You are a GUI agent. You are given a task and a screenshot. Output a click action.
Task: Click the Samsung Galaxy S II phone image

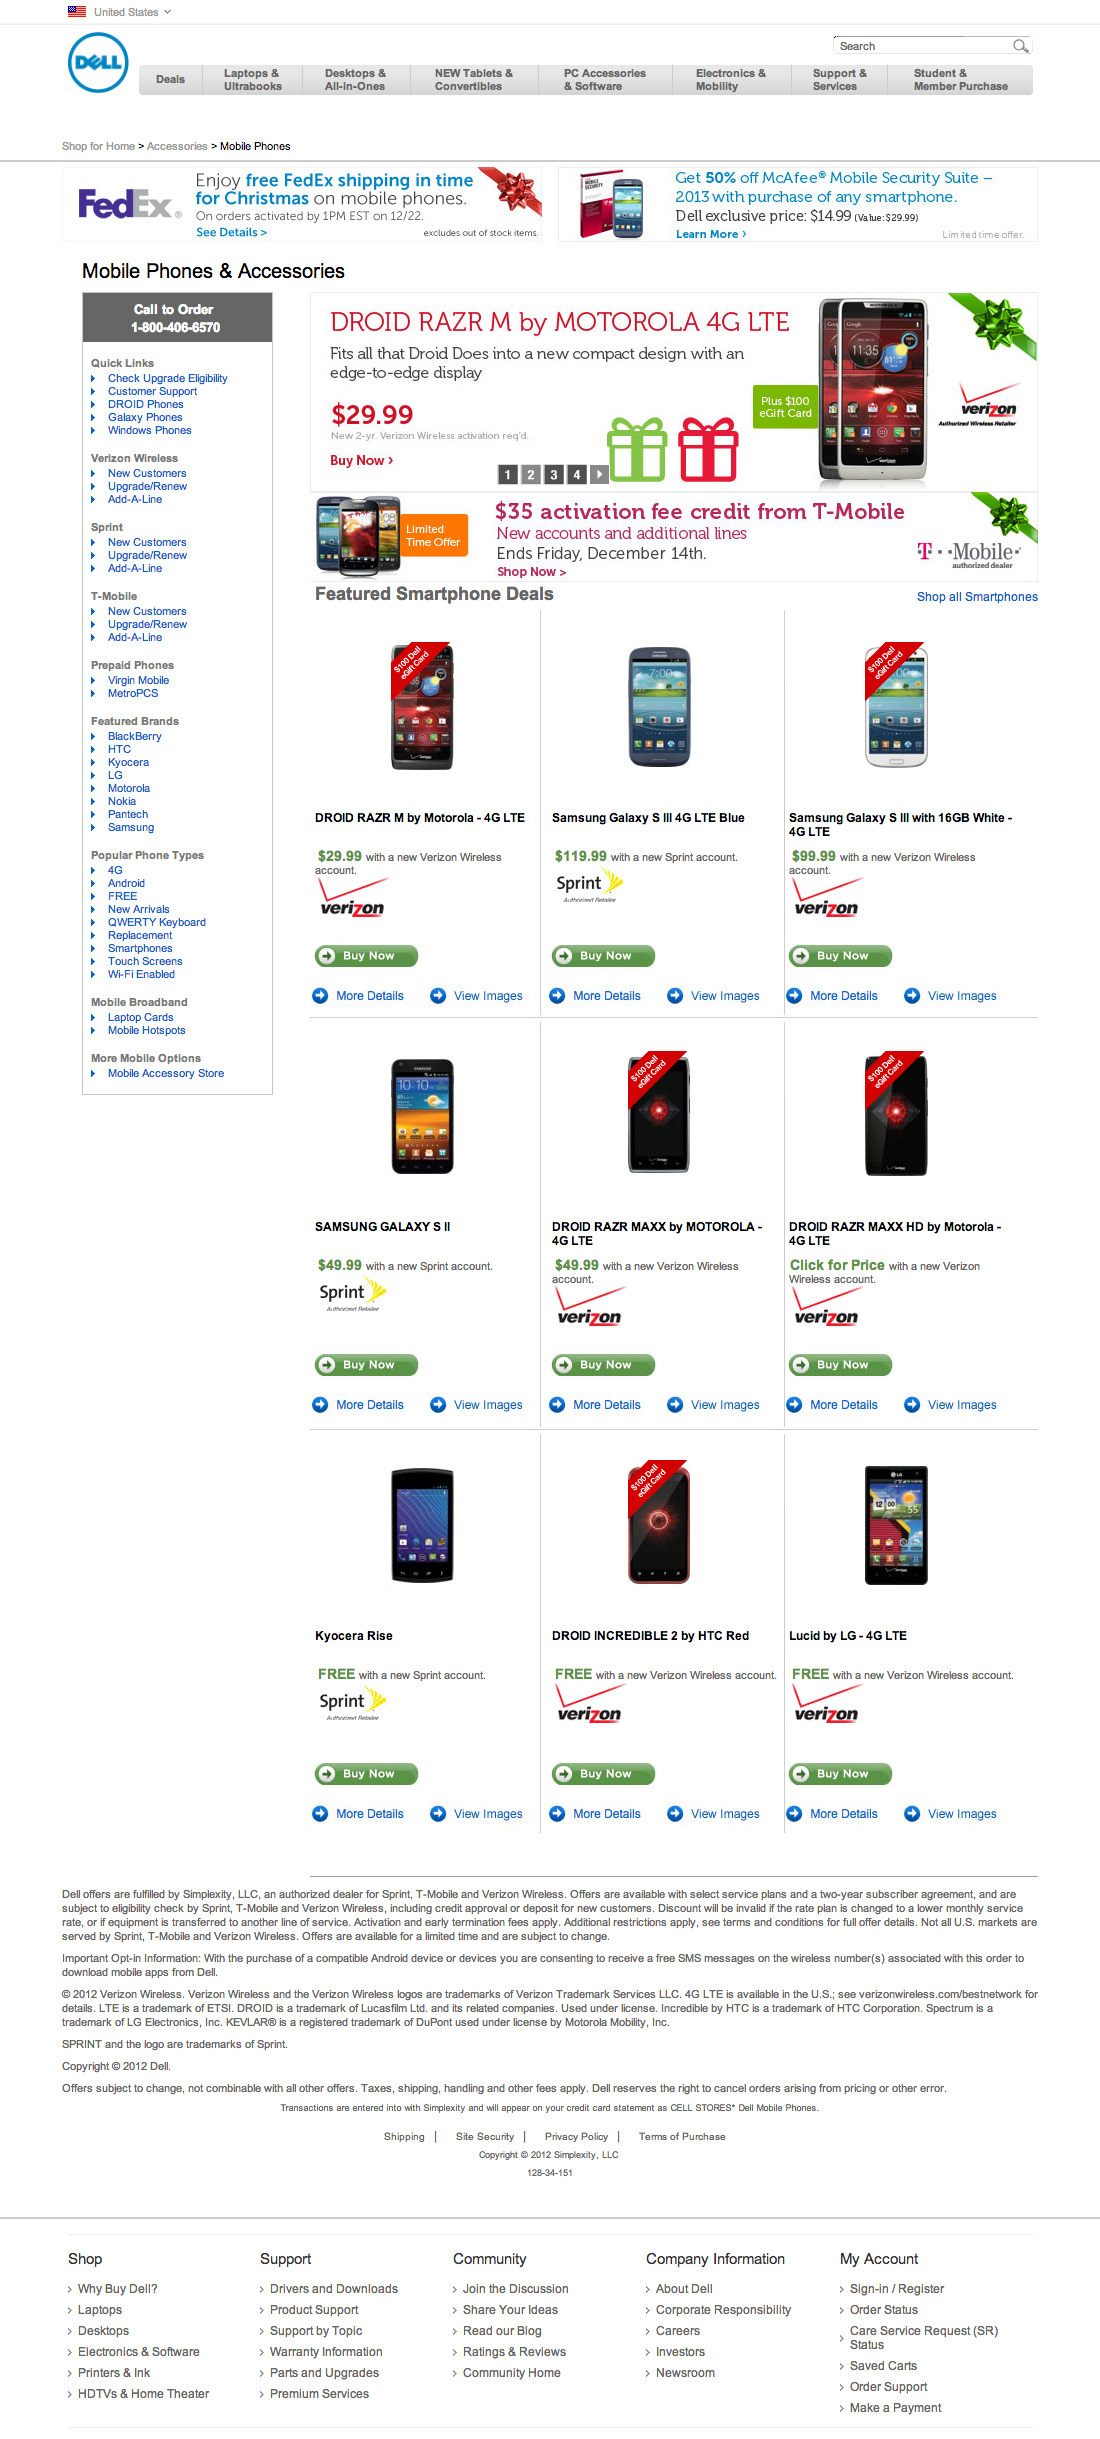pyautogui.click(x=422, y=1116)
